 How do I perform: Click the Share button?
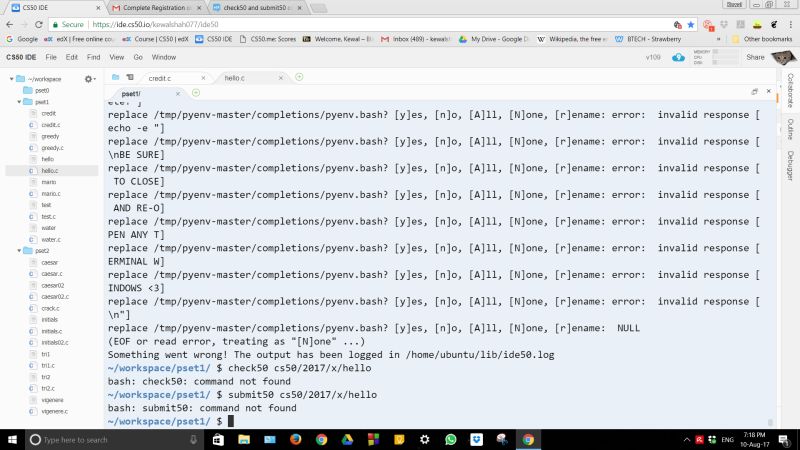pyautogui.click(x=755, y=58)
